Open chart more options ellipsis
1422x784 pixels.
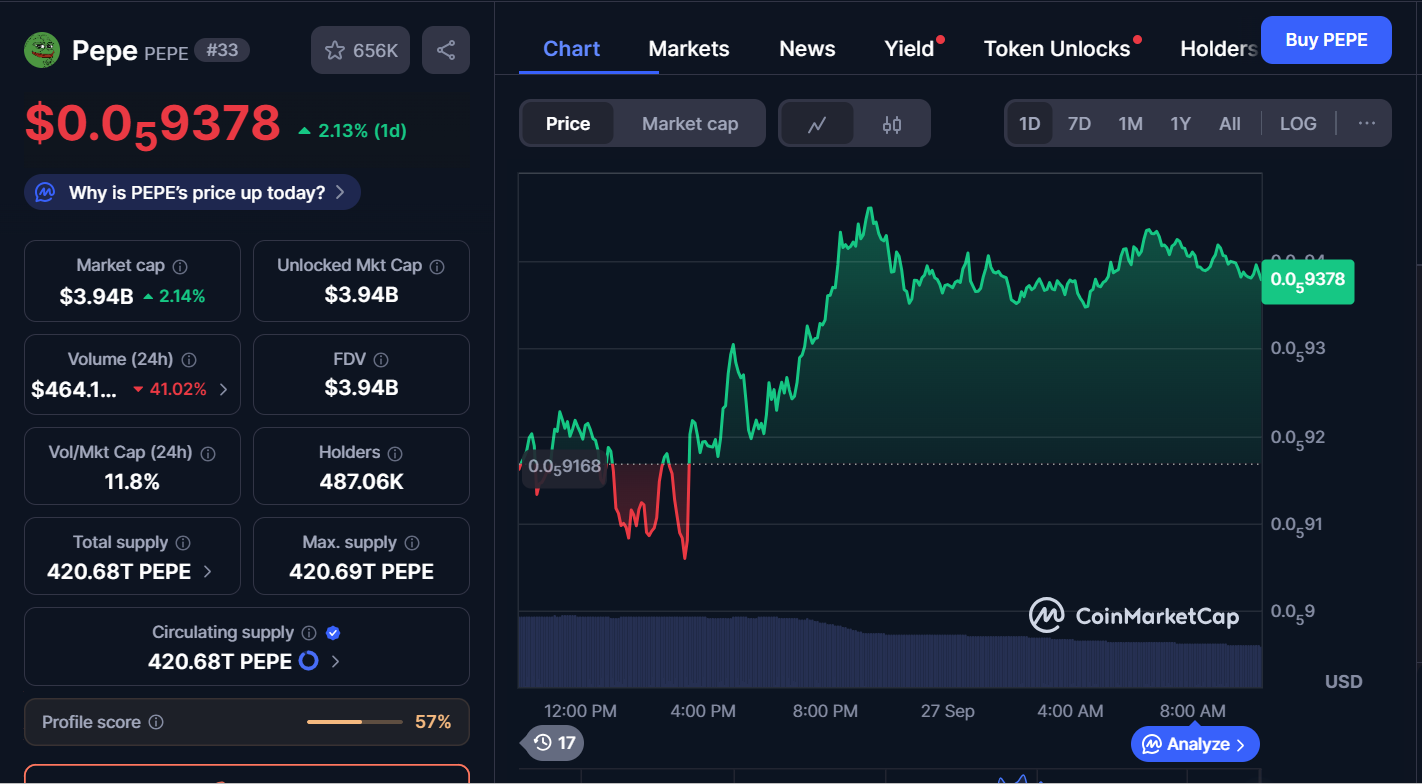pyautogui.click(x=1367, y=123)
